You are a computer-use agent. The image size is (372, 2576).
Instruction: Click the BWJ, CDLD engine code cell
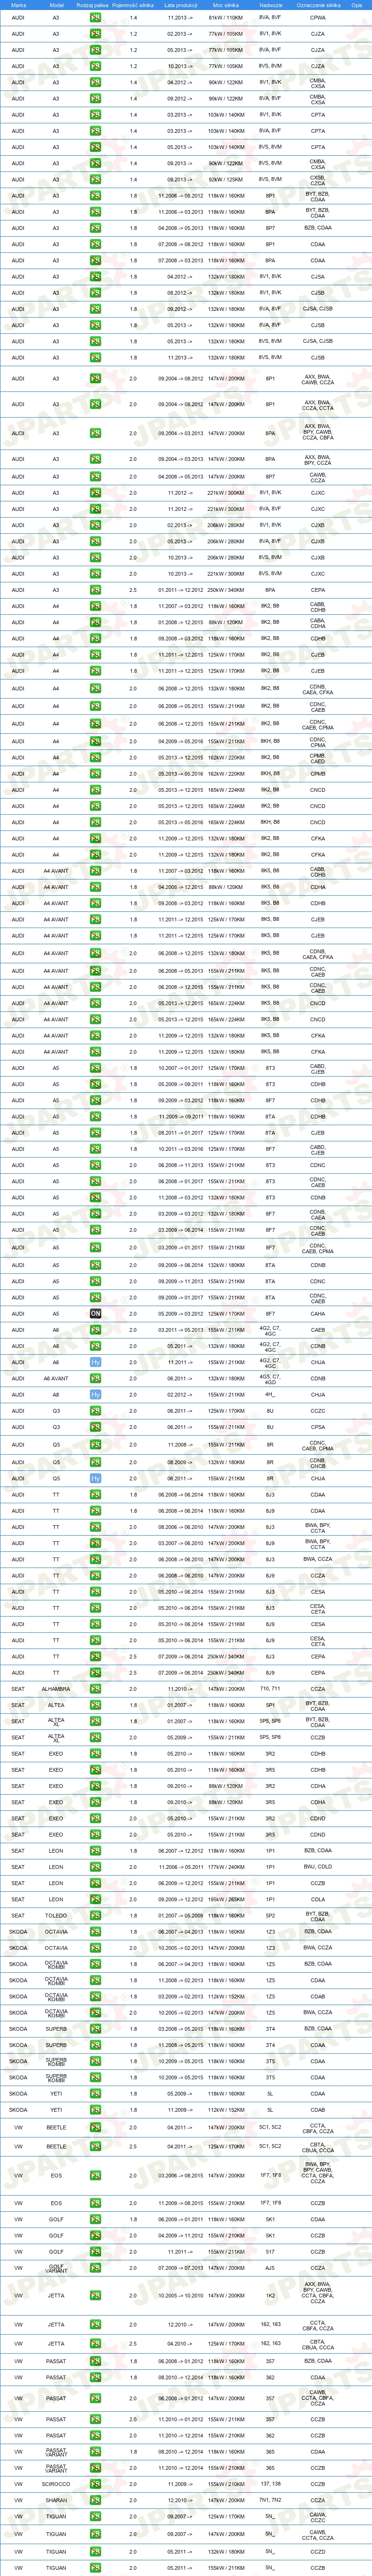point(318,1867)
